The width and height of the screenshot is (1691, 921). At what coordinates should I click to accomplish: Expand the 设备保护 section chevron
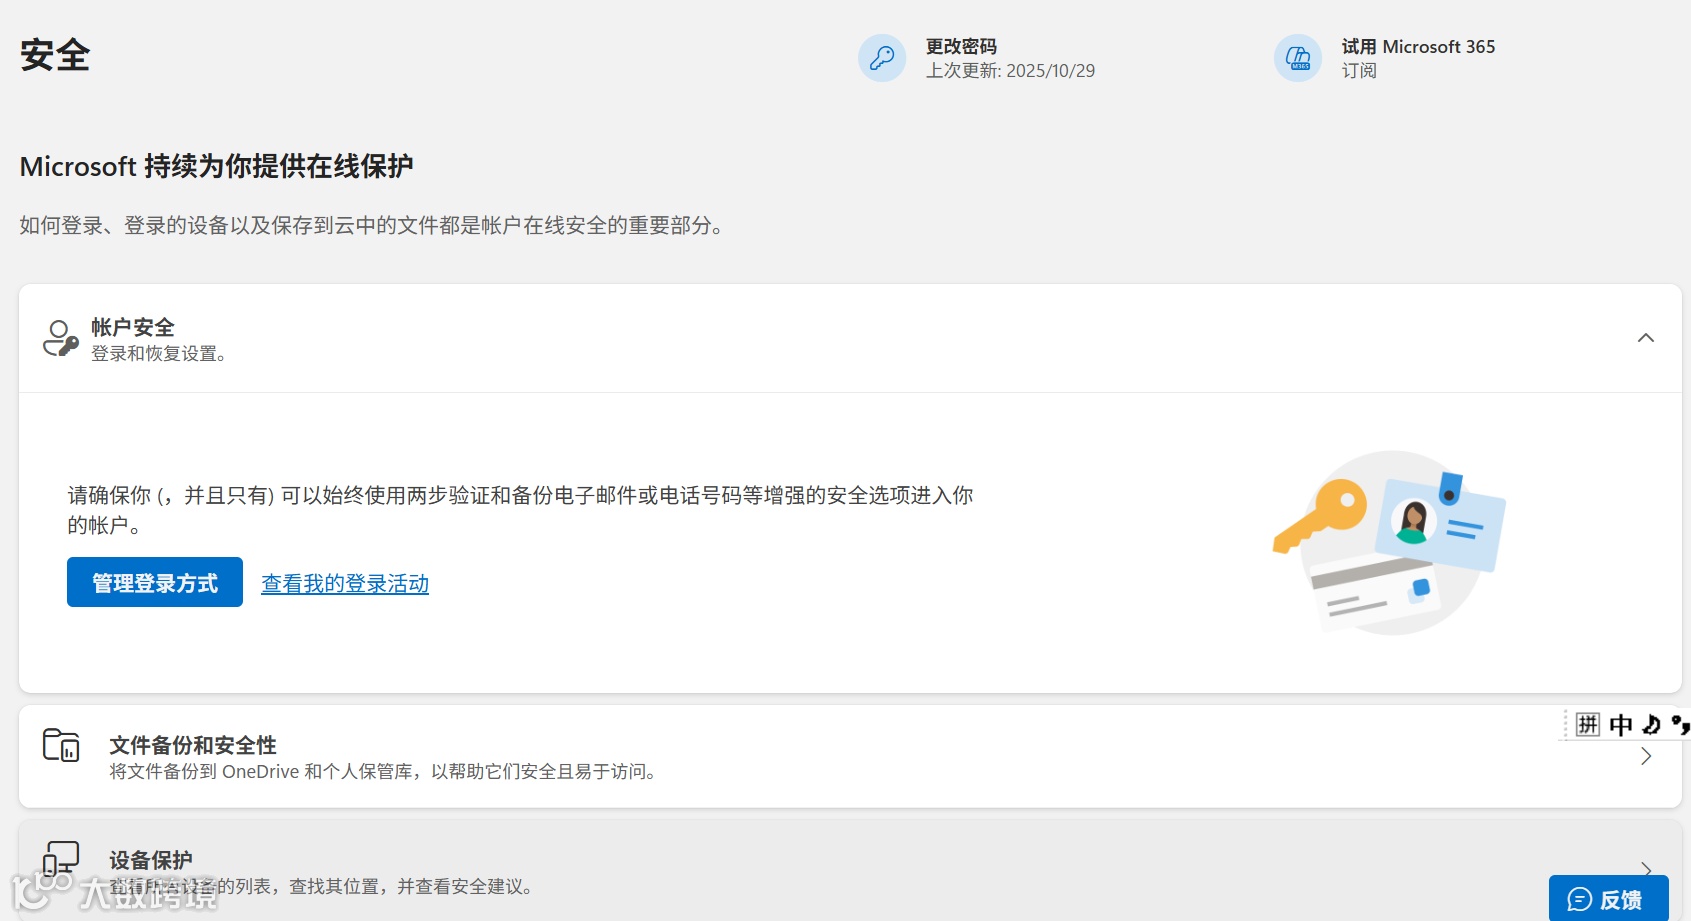point(1646,869)
